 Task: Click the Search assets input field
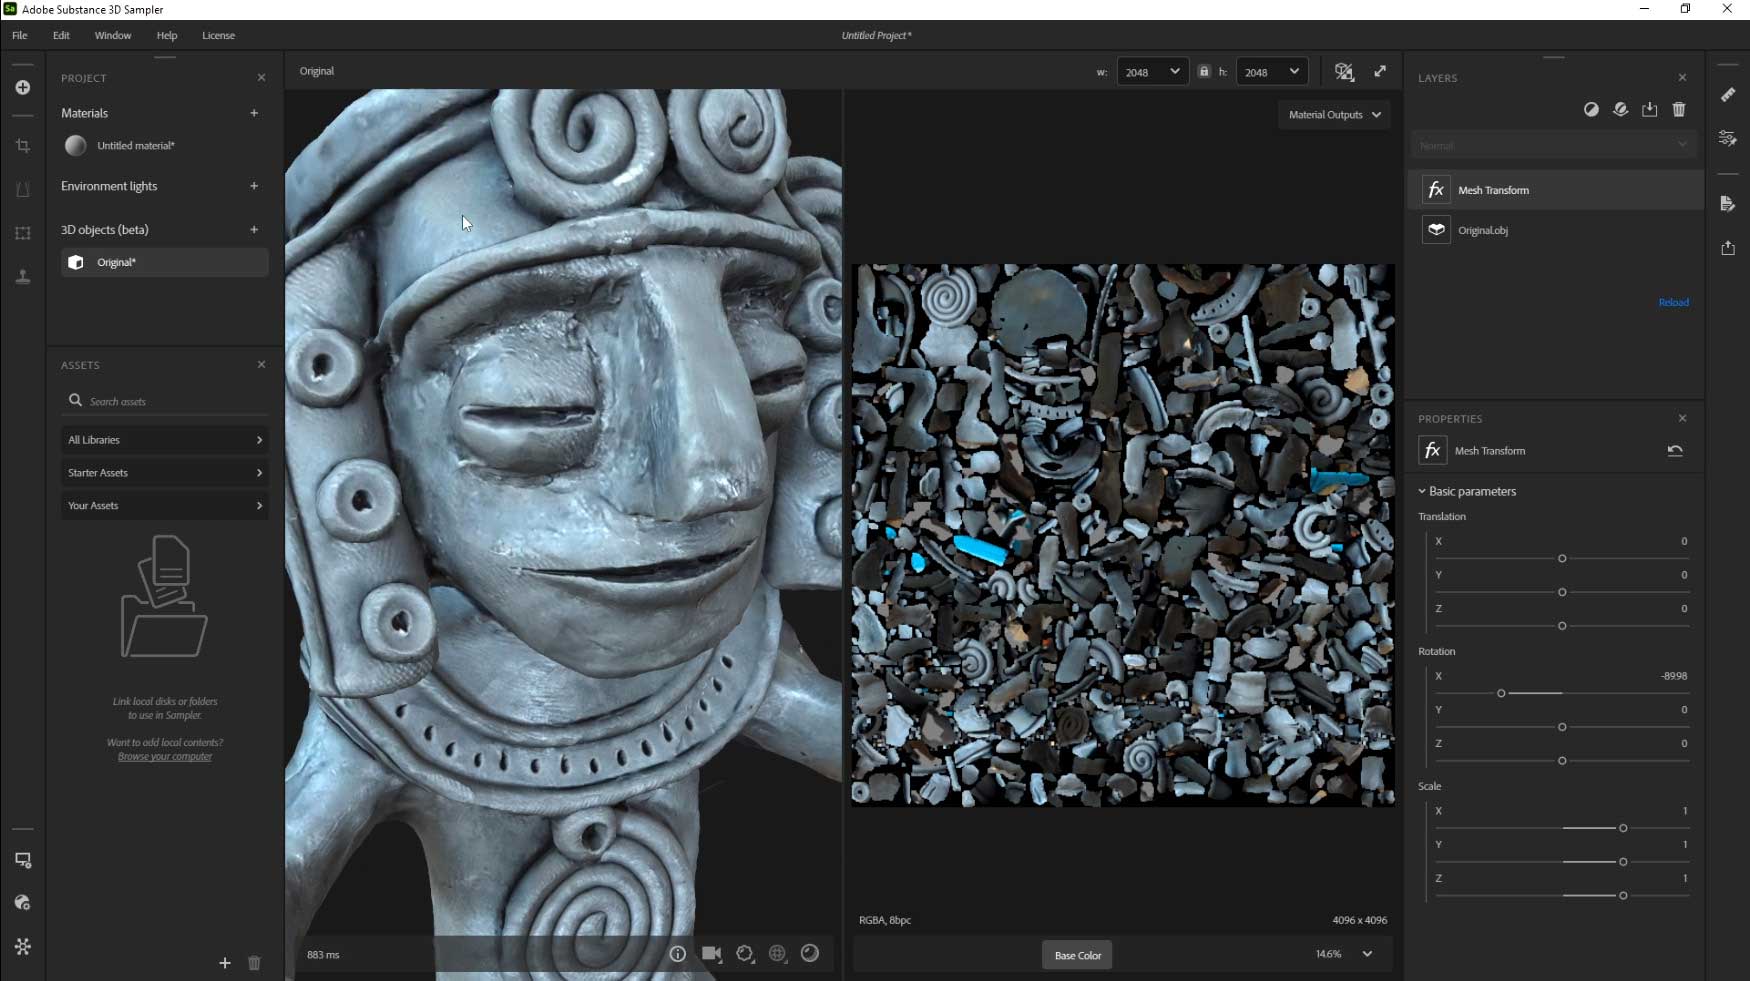(x=165, y=401)
